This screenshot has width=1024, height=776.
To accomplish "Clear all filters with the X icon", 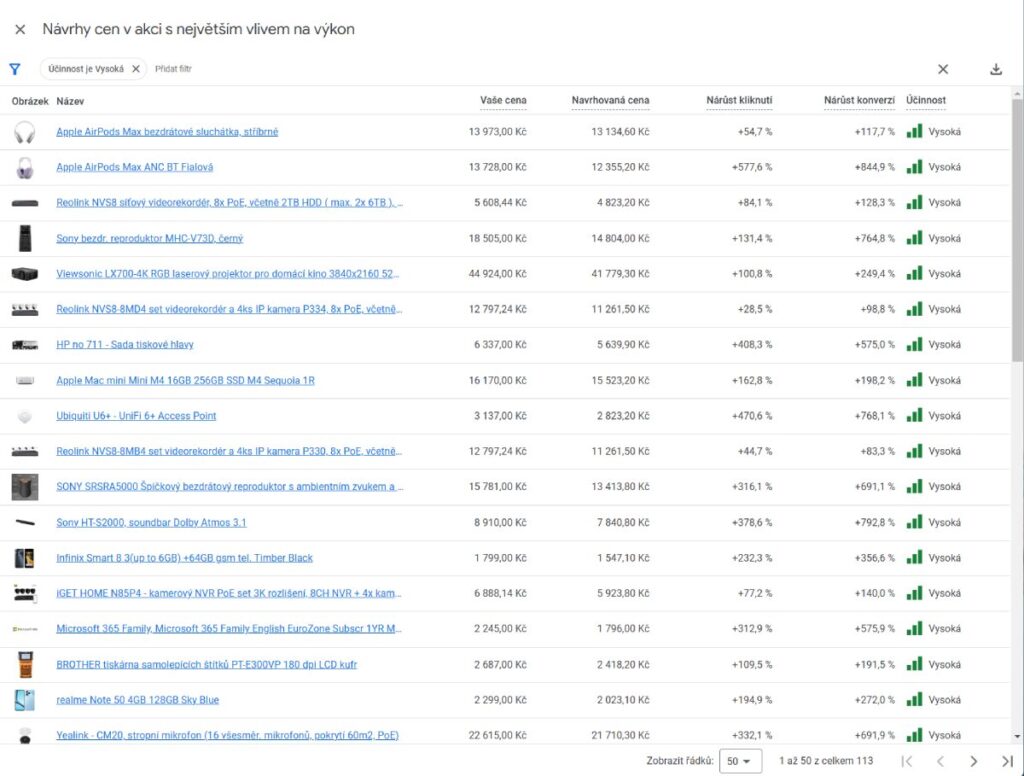I will (x=943, y=69).
